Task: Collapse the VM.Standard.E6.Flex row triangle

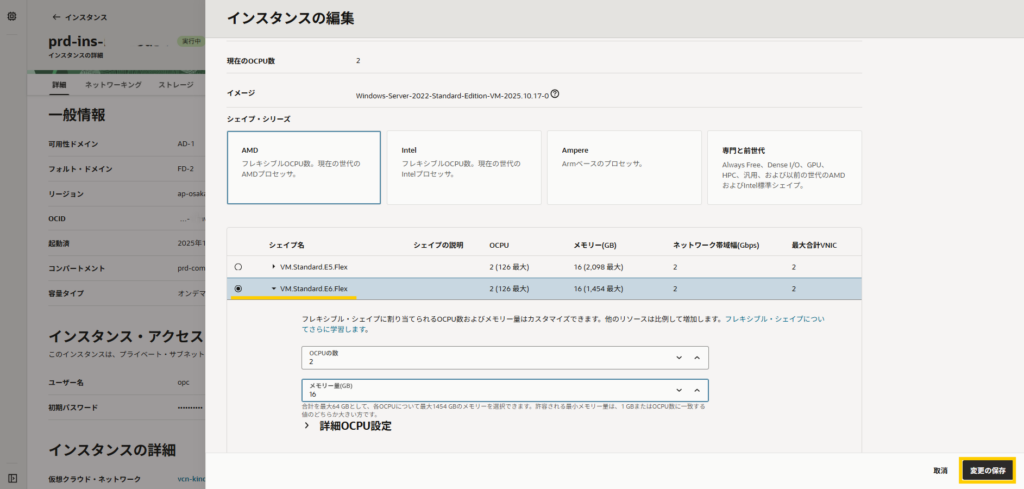Action: point(274,289)
